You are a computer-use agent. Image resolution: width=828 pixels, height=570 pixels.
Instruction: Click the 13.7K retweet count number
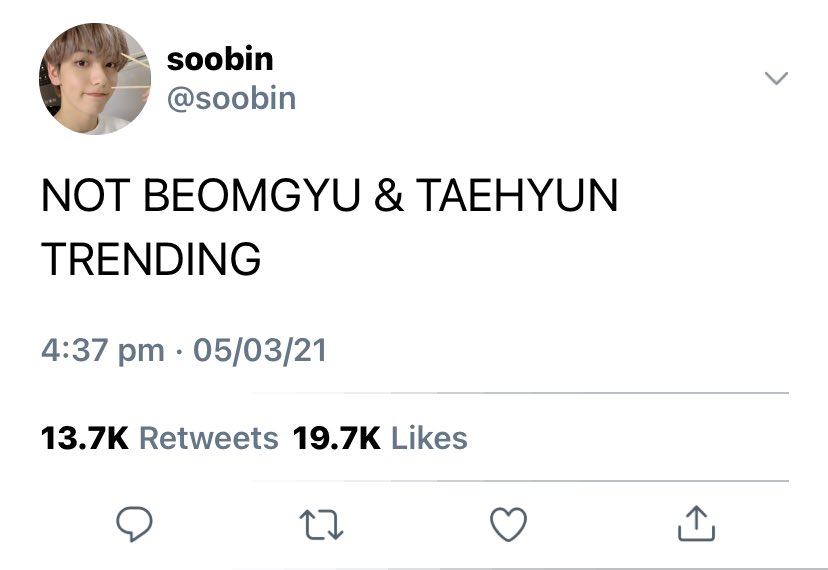coord(84,438)
